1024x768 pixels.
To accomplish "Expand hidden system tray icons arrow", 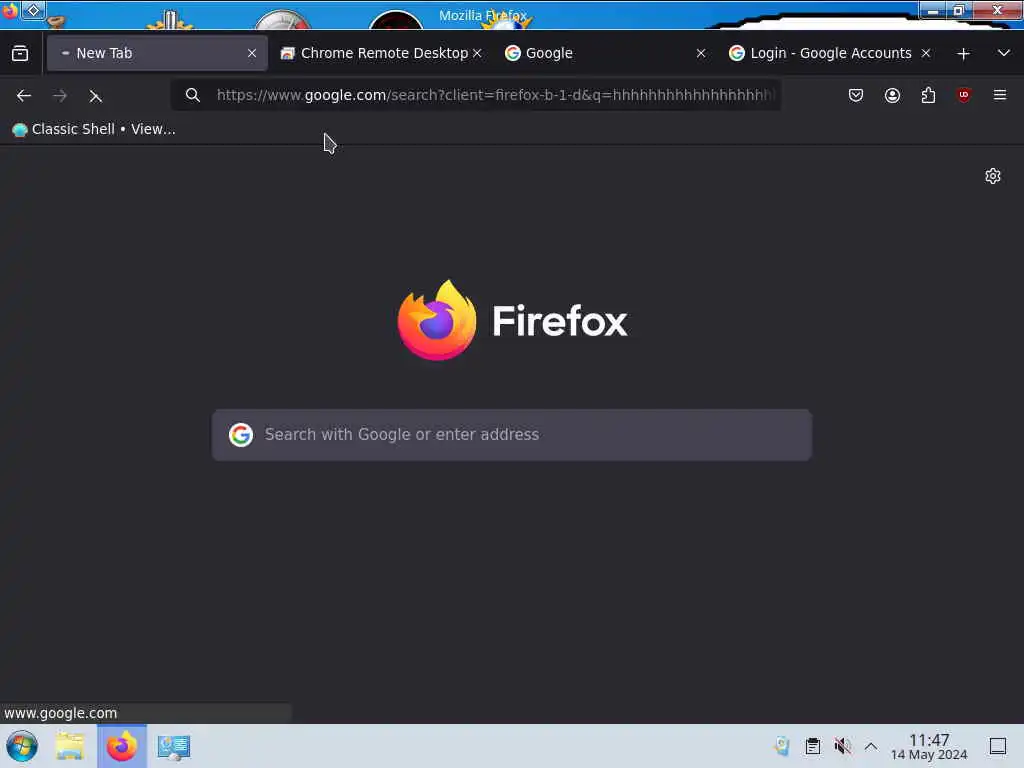I will tap(871, 746).
